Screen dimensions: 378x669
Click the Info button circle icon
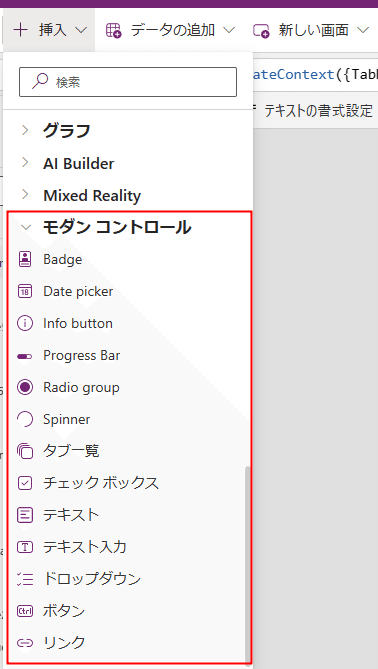tap(25, 323)
